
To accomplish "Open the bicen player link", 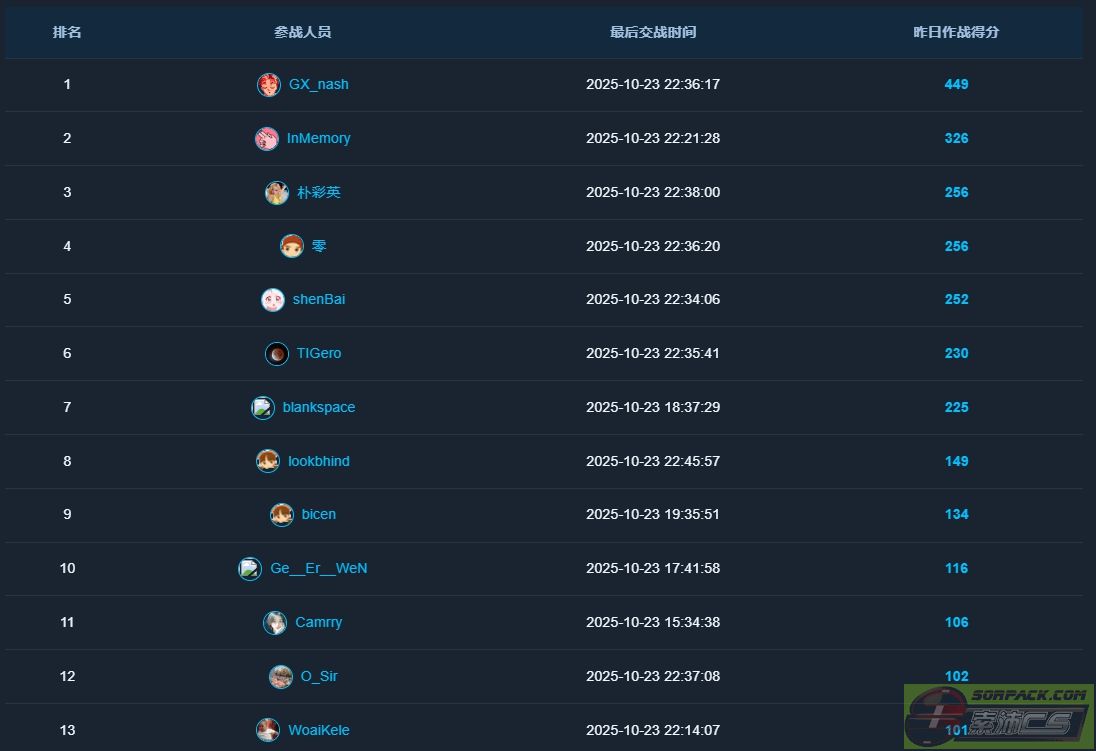I will coord(318,515).
